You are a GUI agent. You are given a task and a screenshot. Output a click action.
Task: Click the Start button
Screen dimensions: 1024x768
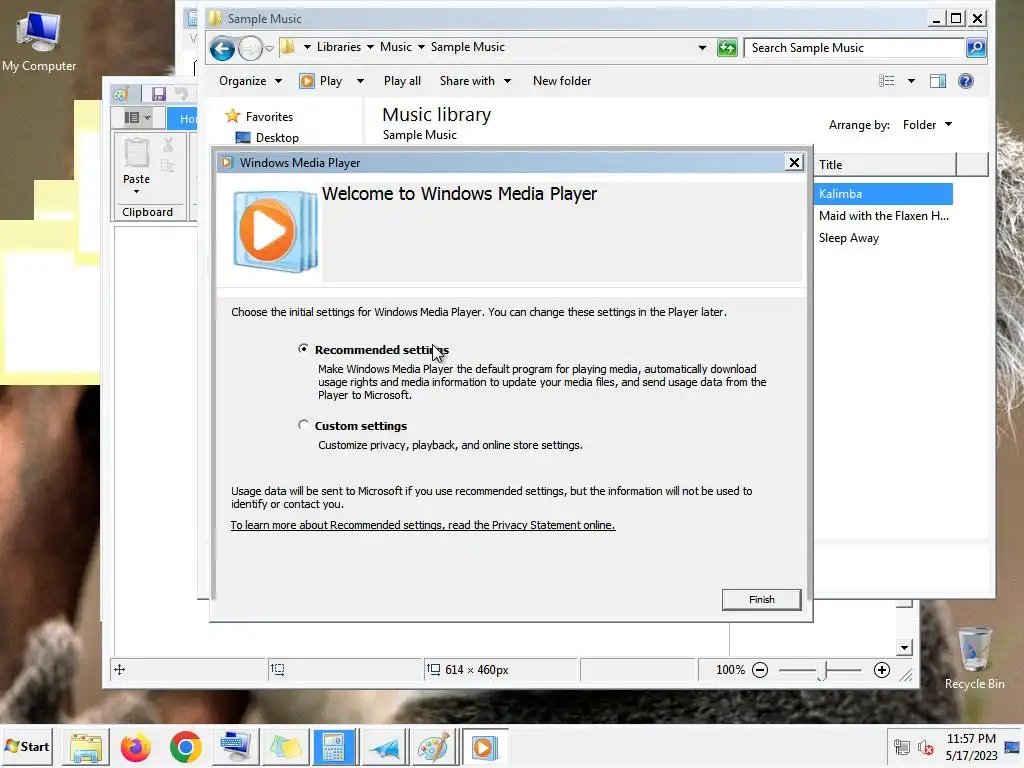pos(27,746)
